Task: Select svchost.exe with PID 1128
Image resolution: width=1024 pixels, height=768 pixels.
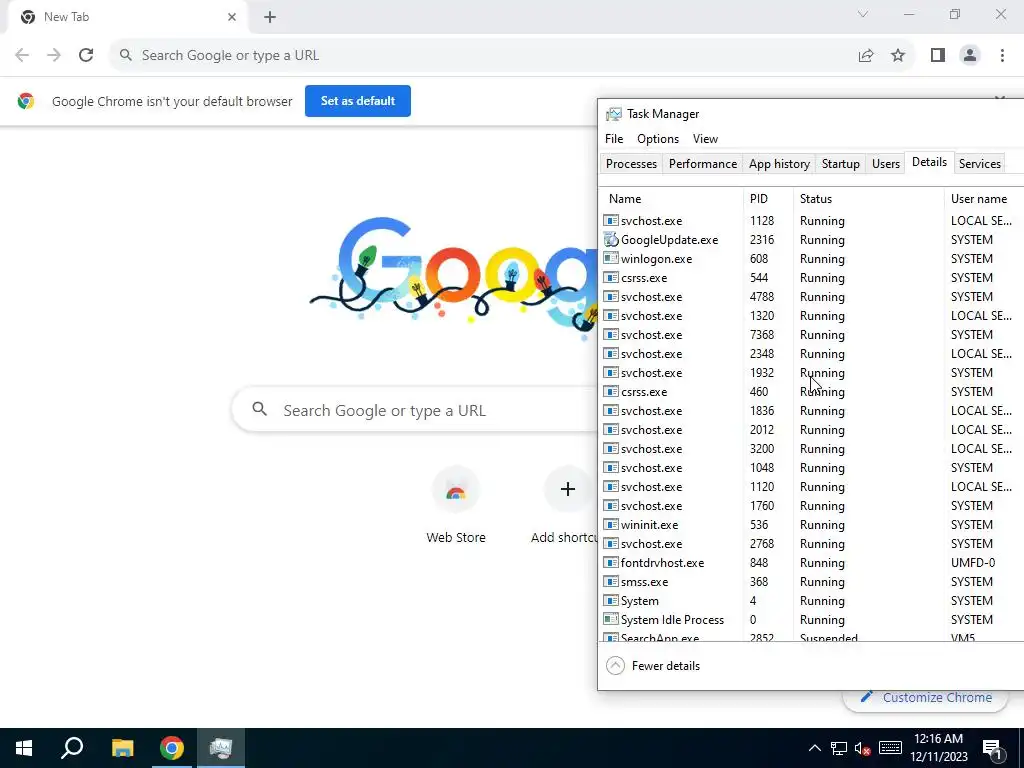Action: click(x=812, y=221)
